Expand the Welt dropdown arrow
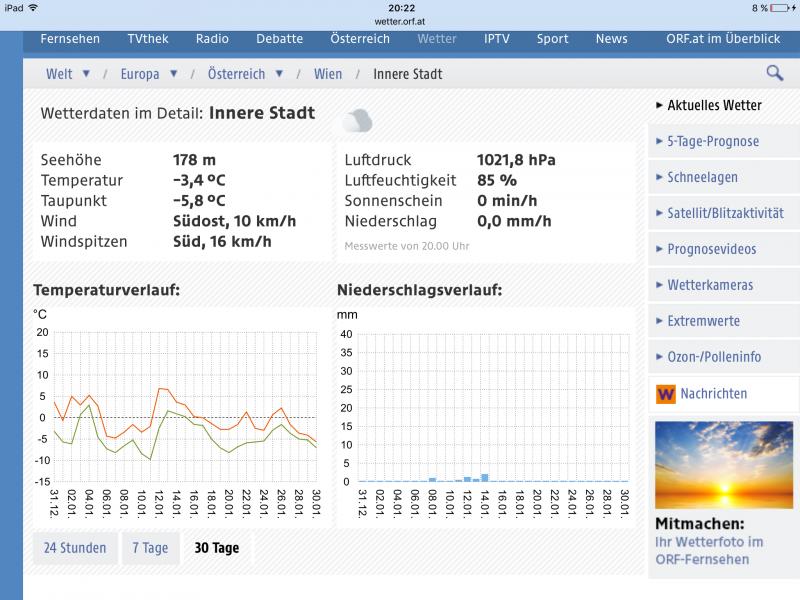 86,74
